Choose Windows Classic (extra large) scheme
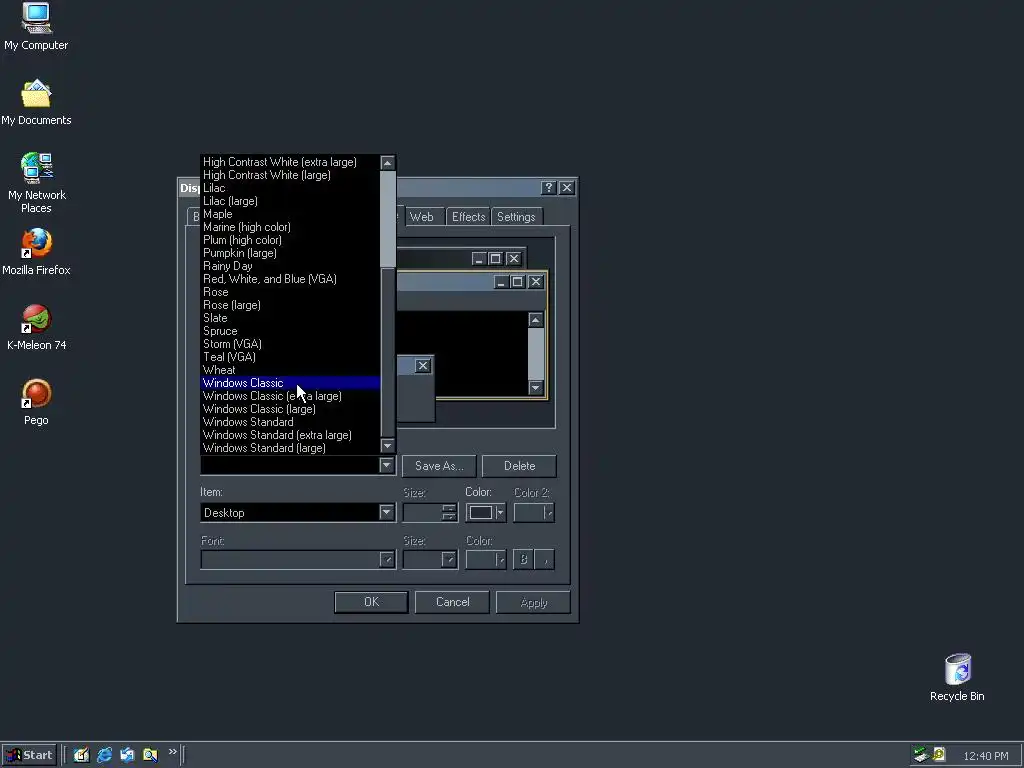The height and width of the screenshot is (768, 1024). [x=290, y=396]
